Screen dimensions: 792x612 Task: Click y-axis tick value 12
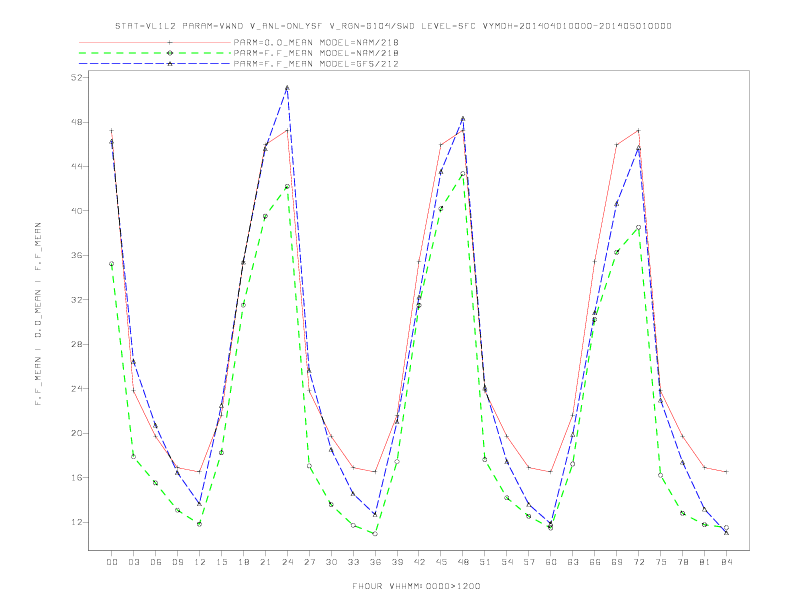[x=77, y=522]
